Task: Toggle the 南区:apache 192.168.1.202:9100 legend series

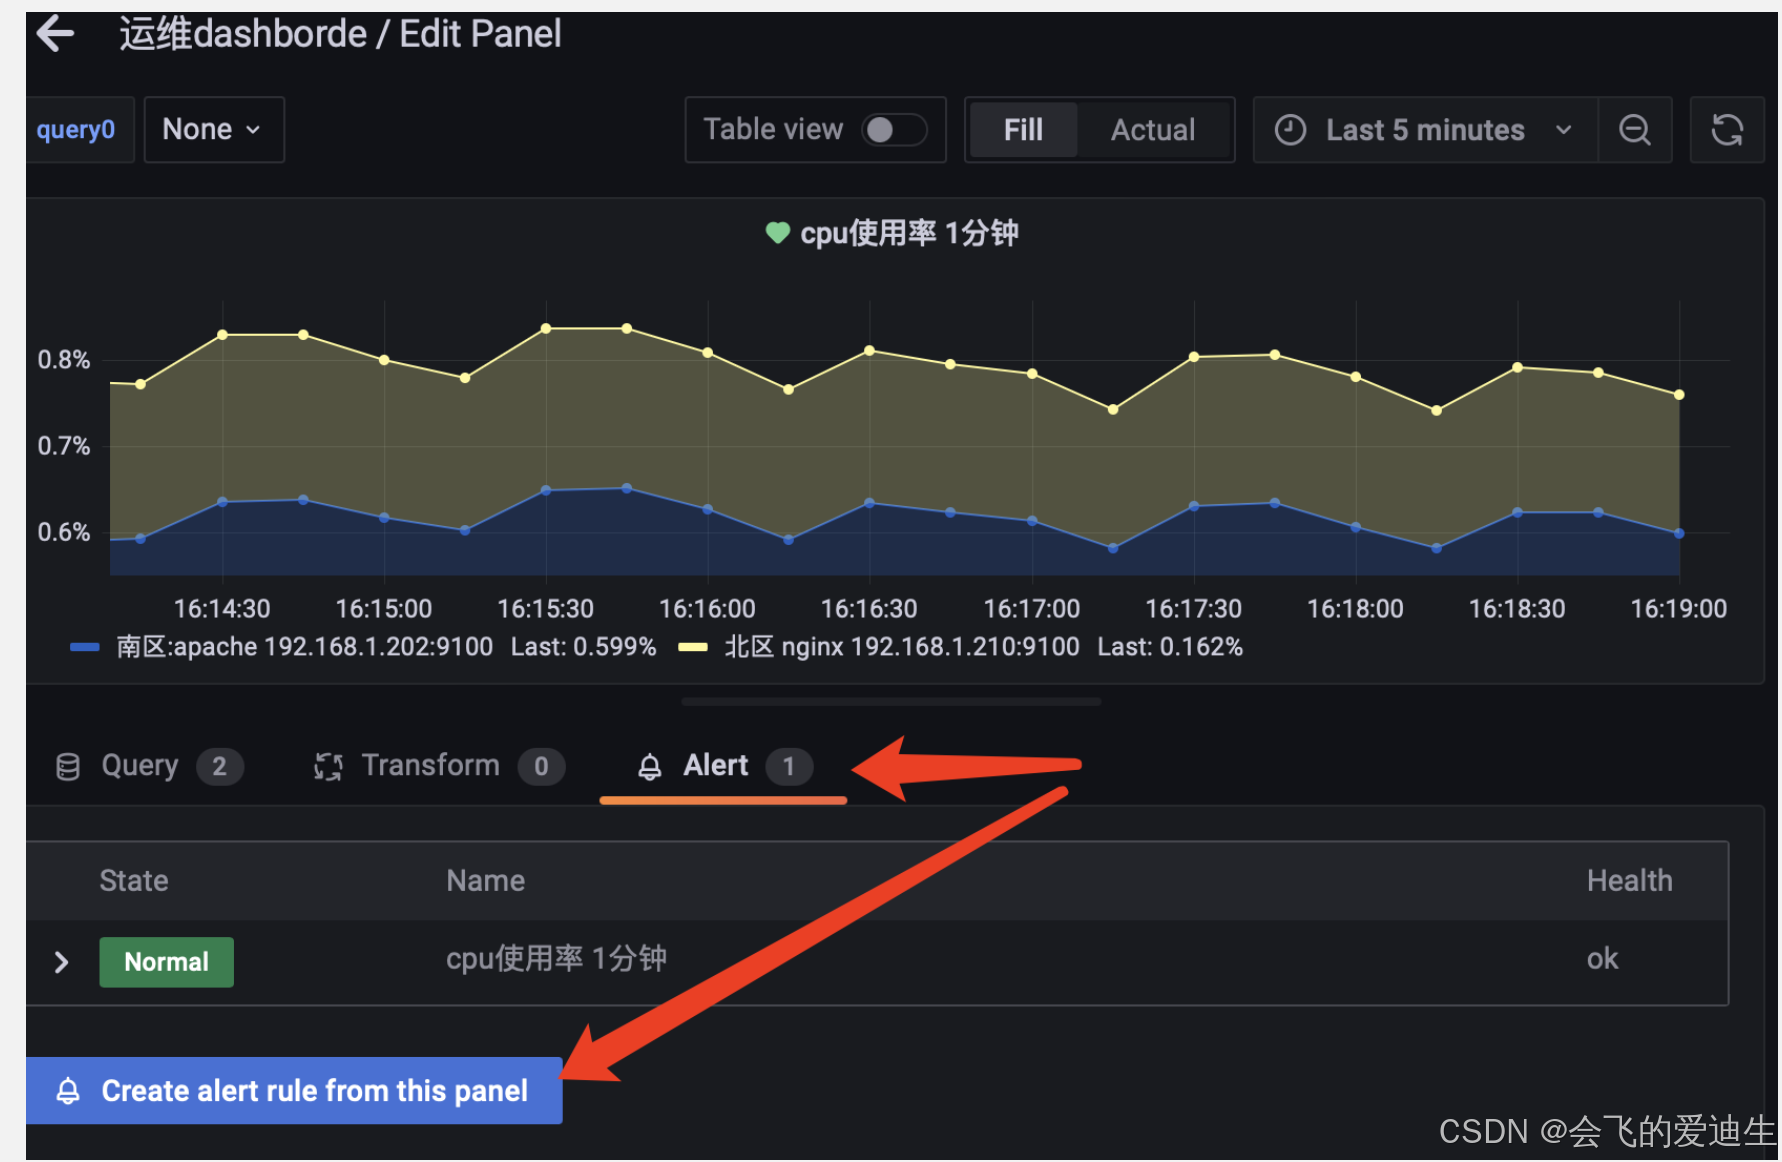Action: coord(305,647)
